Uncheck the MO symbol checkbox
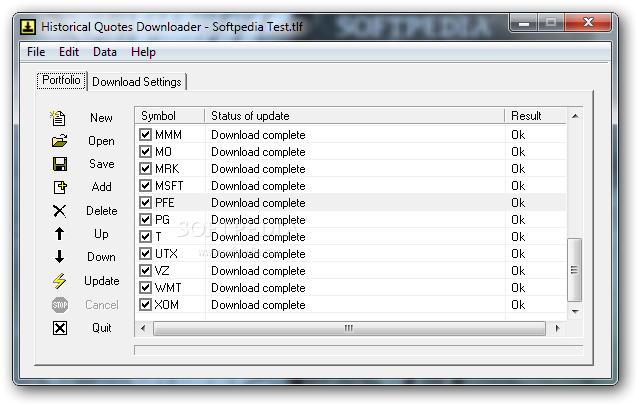This screenshot has width=639, height=406. point(145,152)
